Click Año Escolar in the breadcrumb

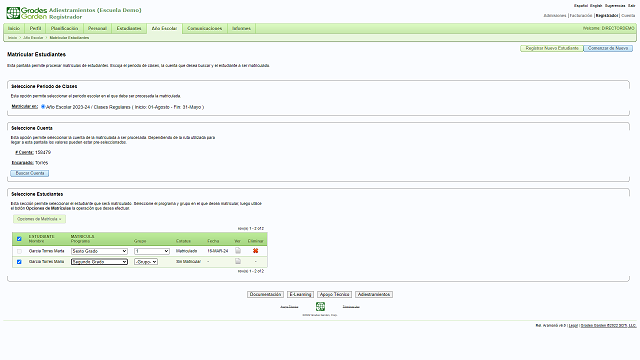click(x=33, y=38)
